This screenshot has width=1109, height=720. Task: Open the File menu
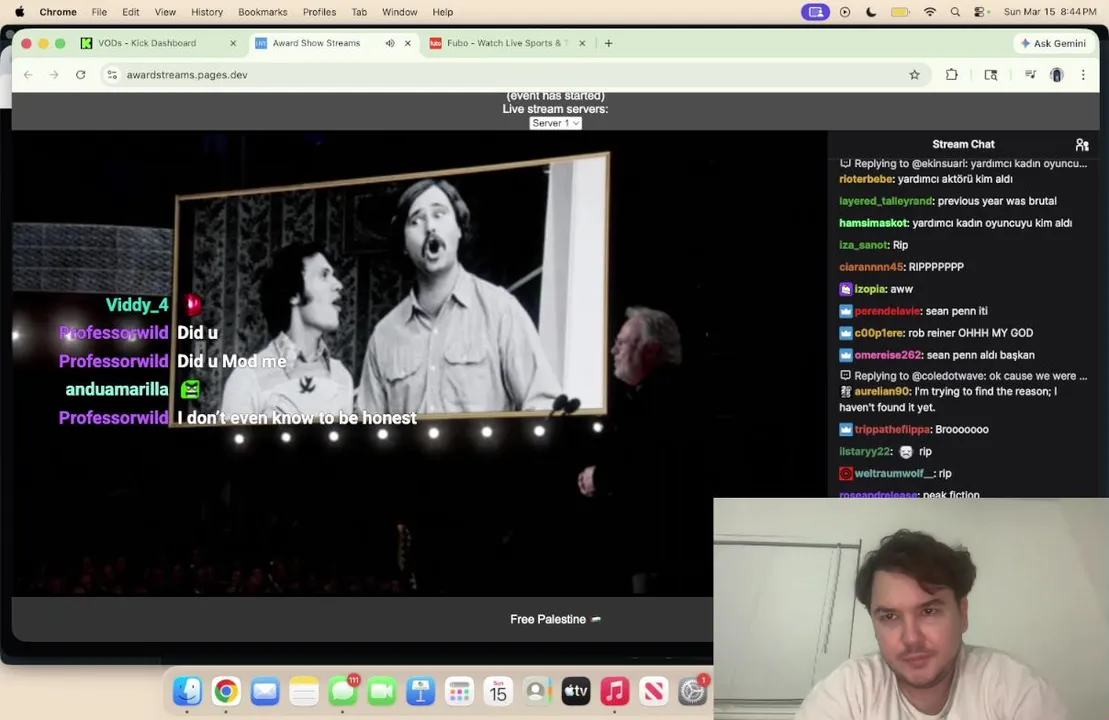coord(99,12)
